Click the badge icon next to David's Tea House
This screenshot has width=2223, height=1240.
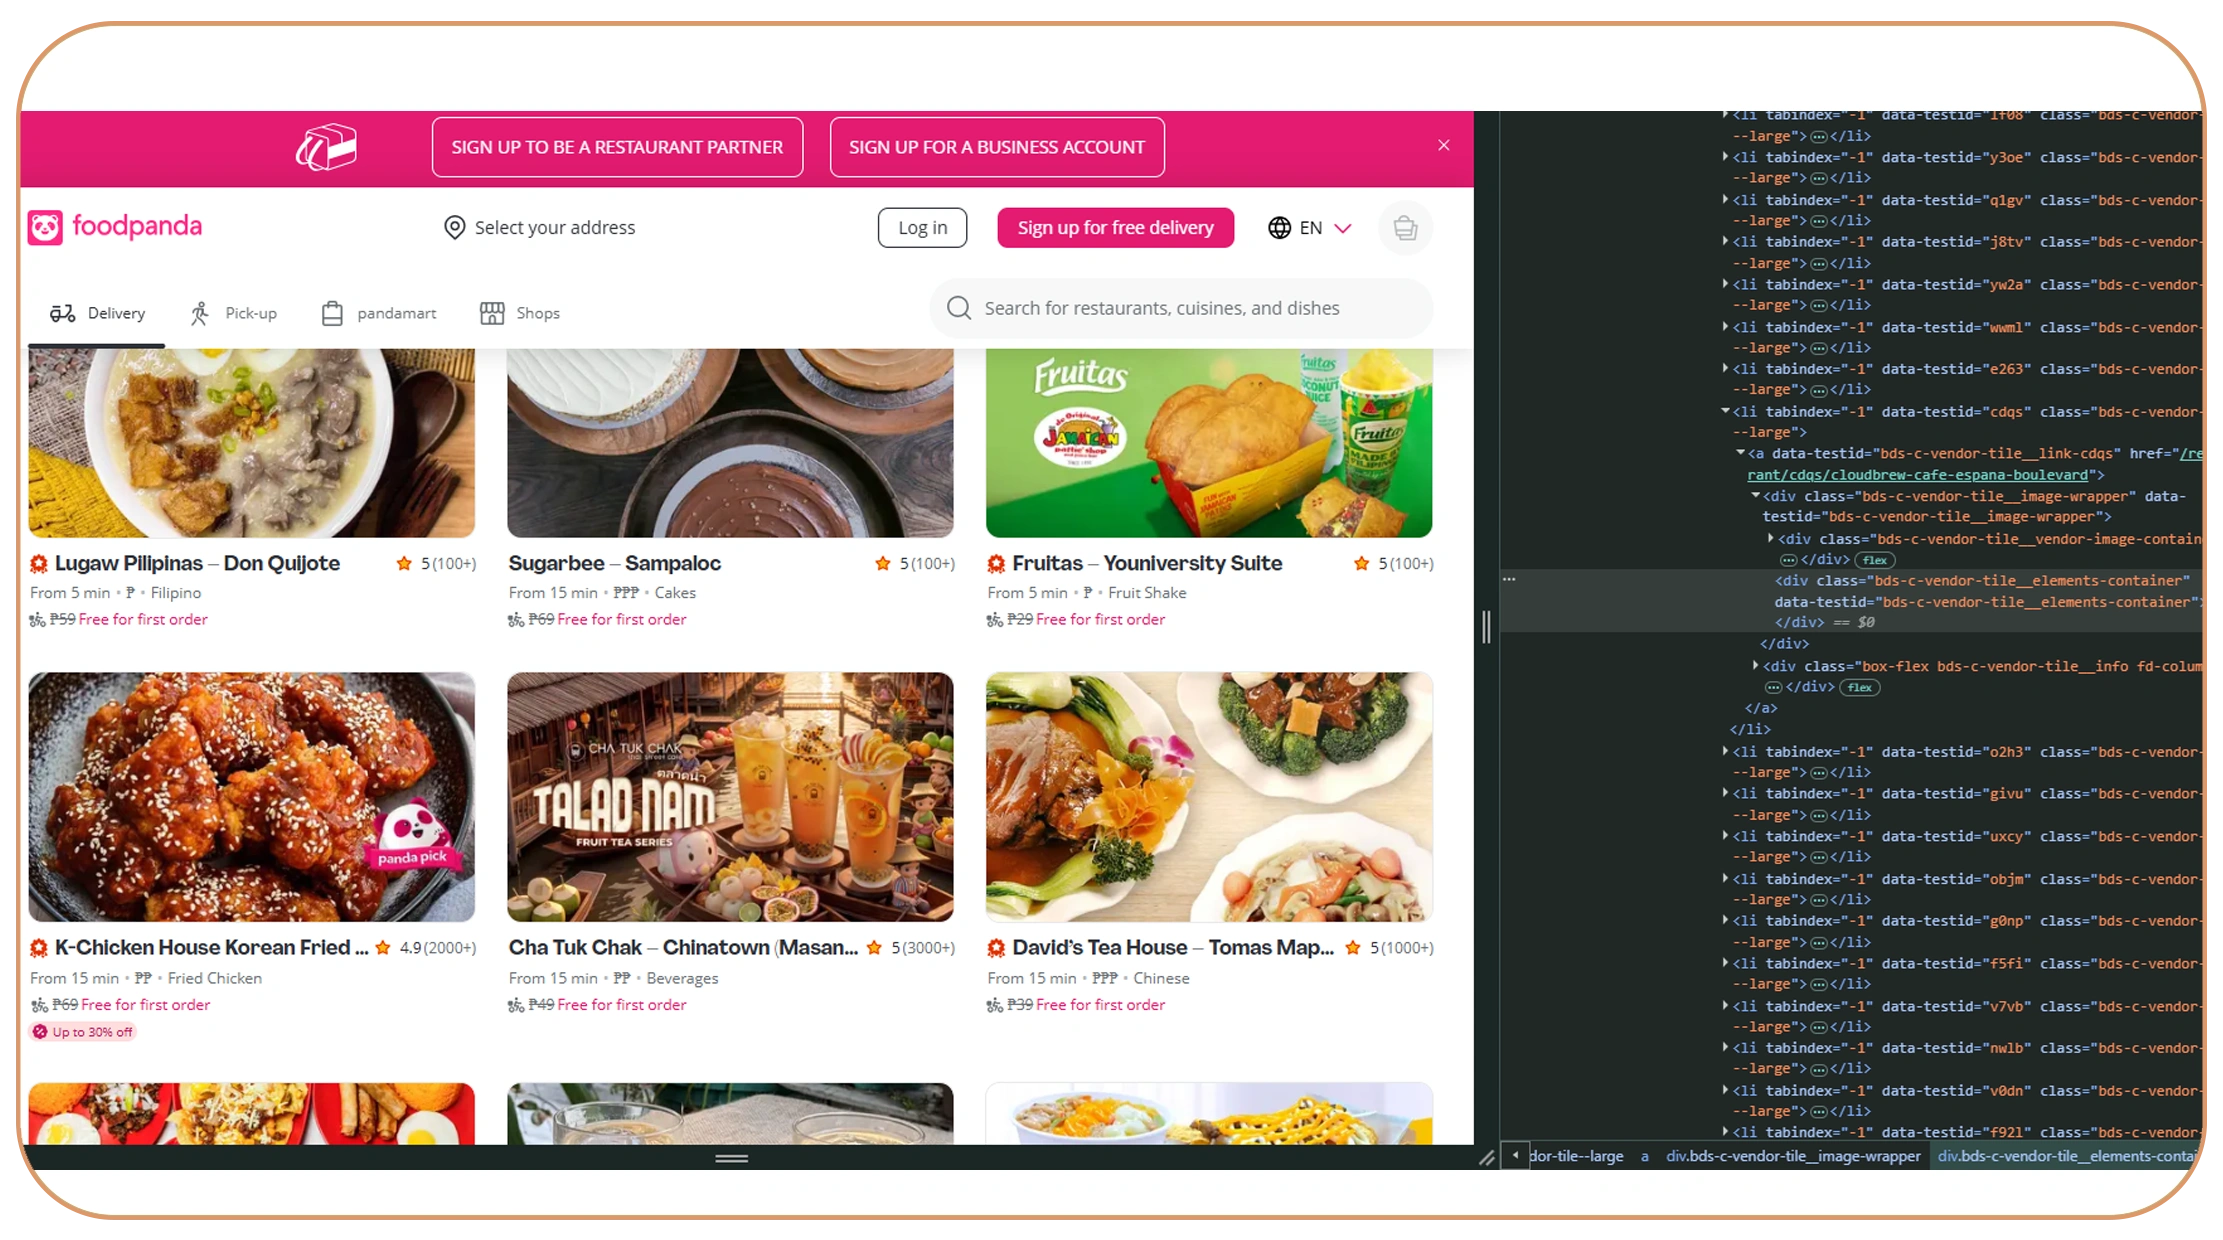[x=996, y=948]
